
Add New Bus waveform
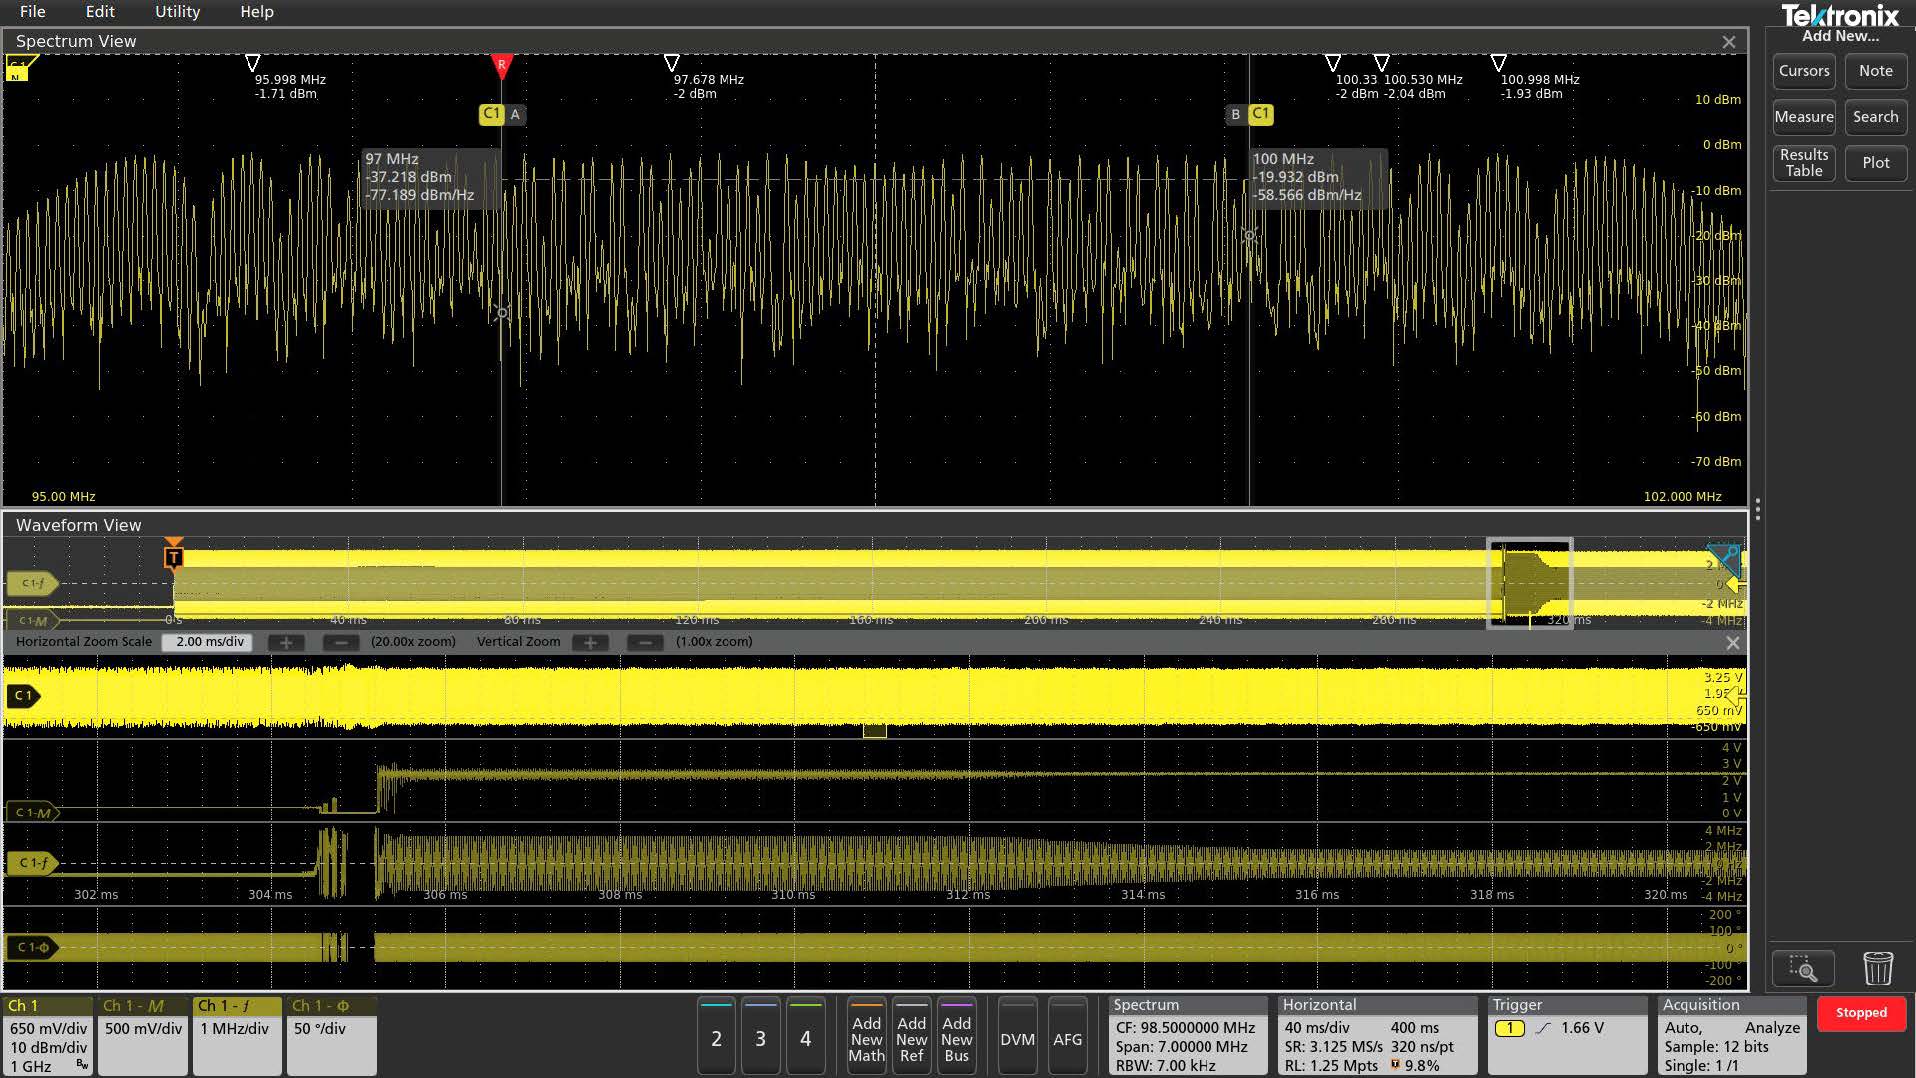point(956,1037)
